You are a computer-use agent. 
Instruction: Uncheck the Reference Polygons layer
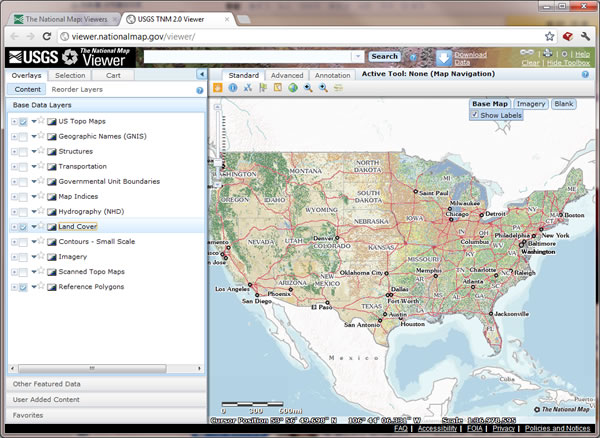pyautogui.click(x=23, y=287)
